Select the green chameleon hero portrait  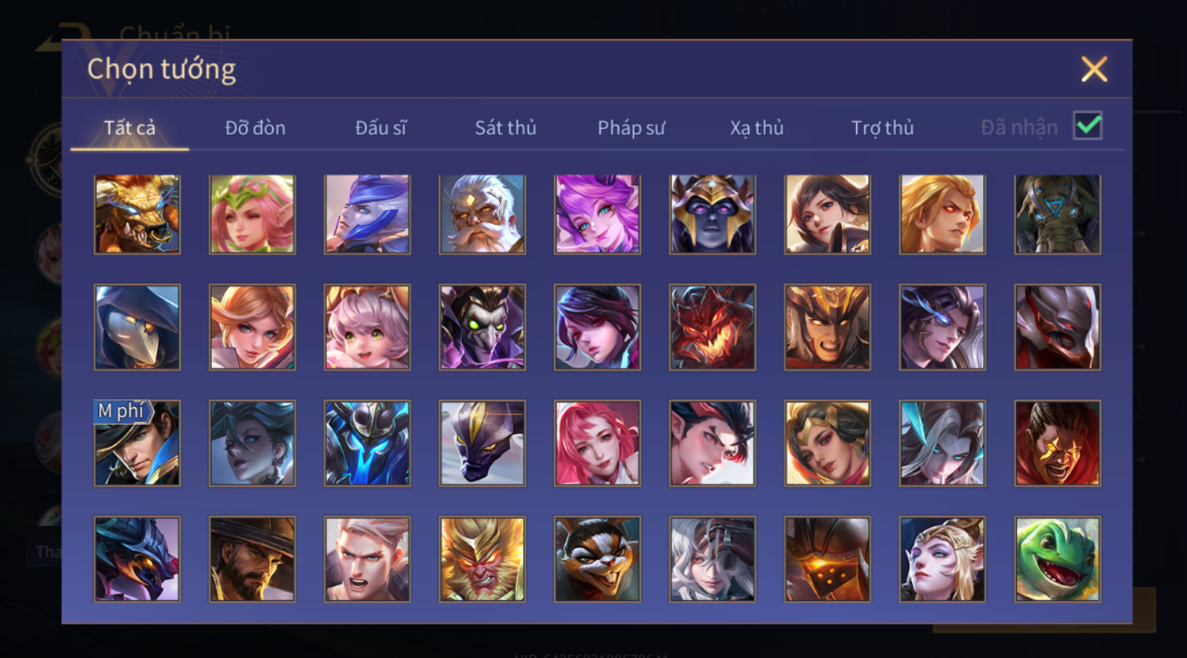coord(1057,559)
